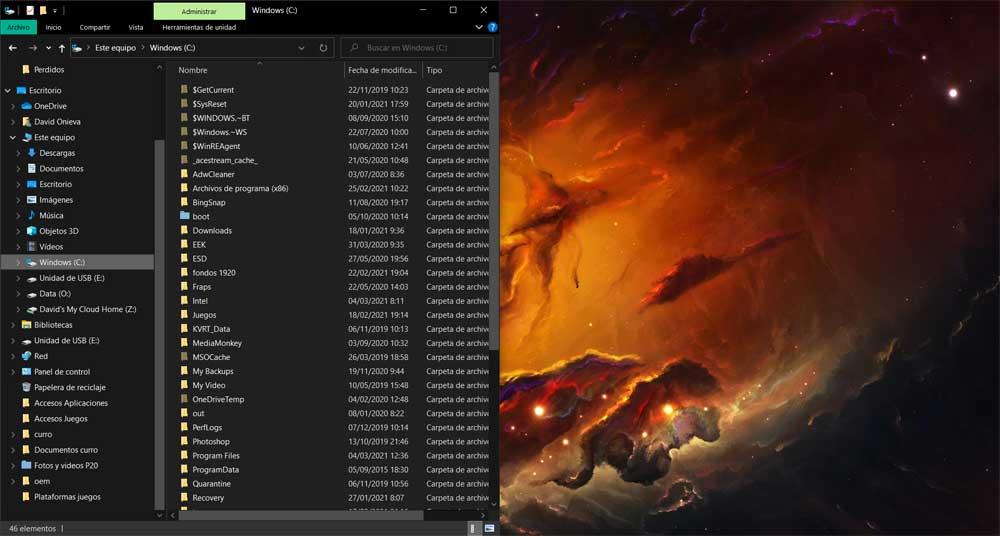
Task: Click the Back navigation arrow
Action: tap(13, 48)
